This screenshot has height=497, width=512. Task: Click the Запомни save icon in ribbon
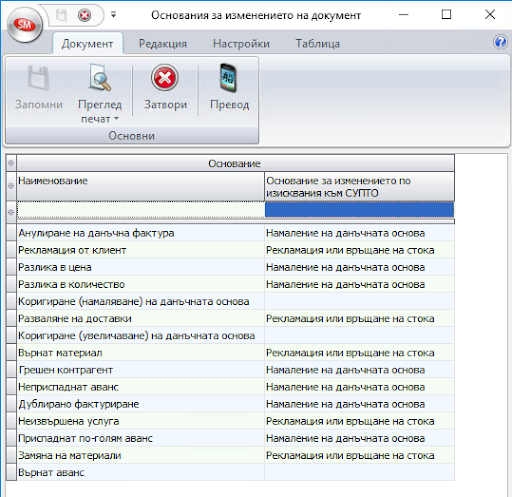coord(38,78)
